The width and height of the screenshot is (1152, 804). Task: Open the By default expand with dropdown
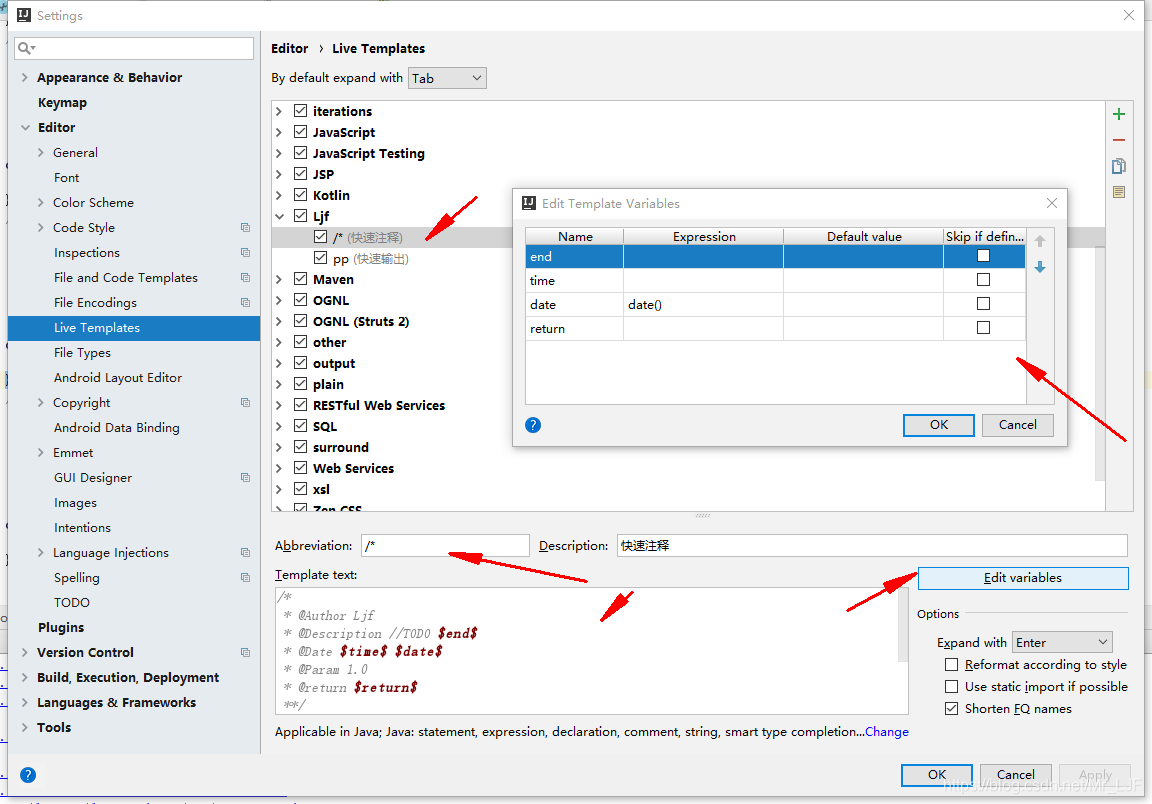coord(447,78)
